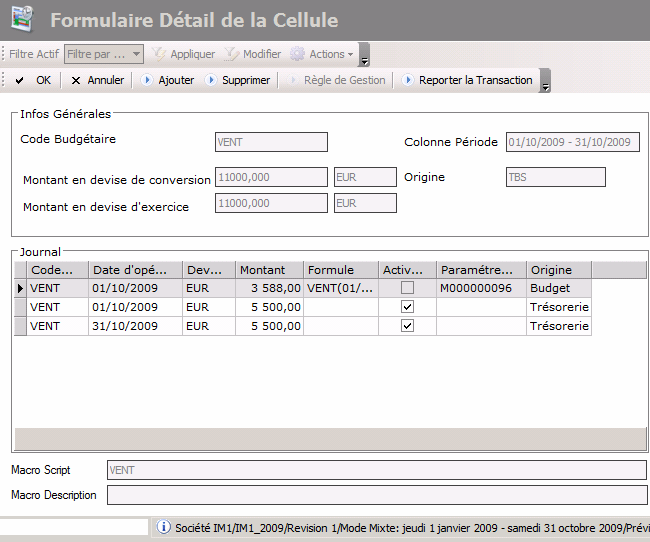Click the Annuler X icon
The height and width of the screenshot is (542, 650).
point(76,80)
